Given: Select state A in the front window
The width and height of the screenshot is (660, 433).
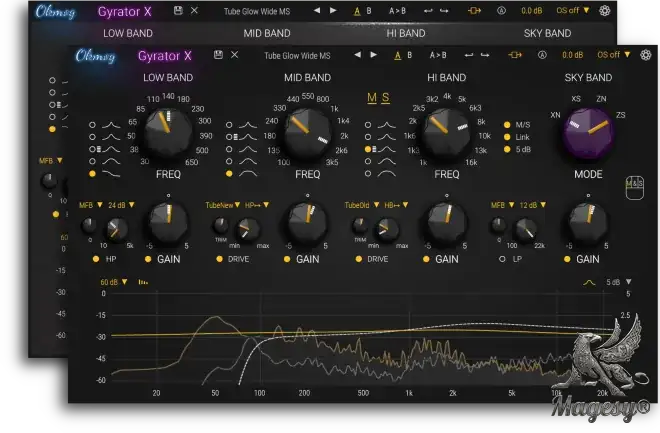Looking at the screenshot, I should pyautogui.click(x=398, y=55).
